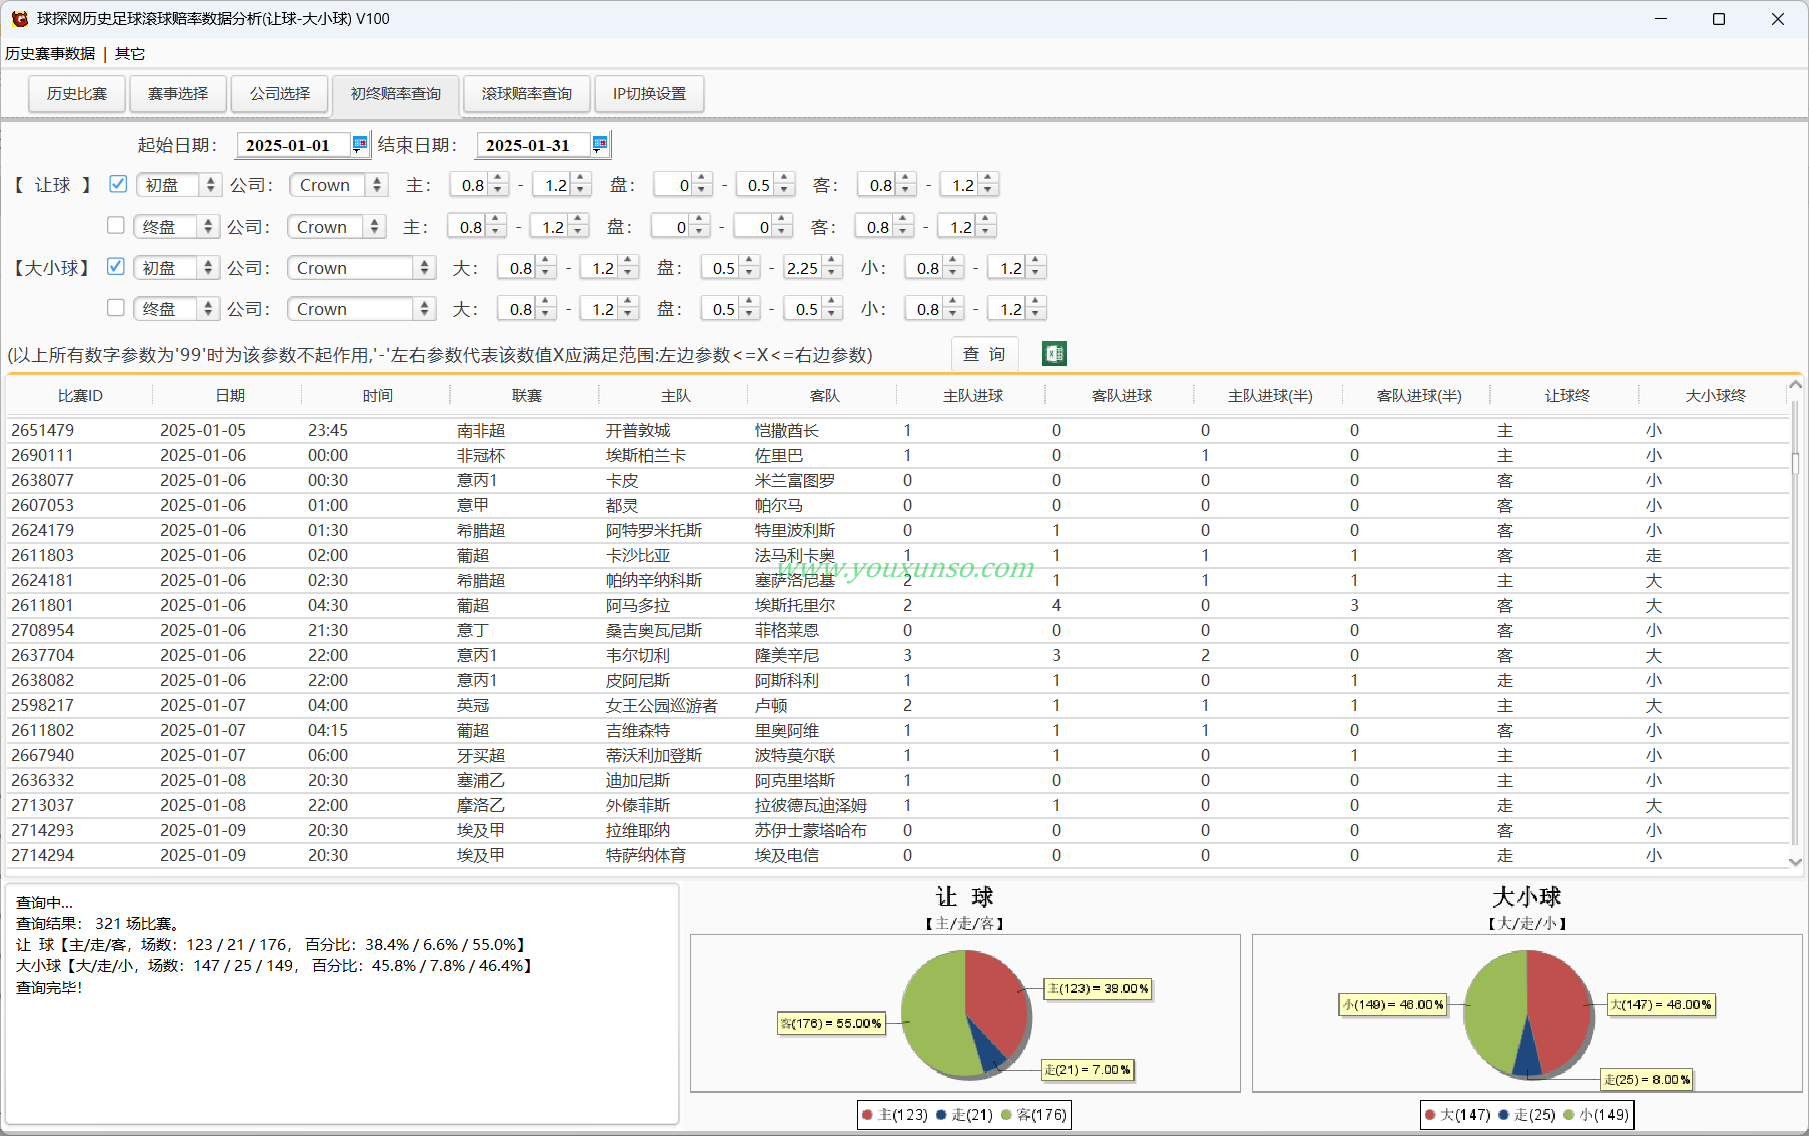Click time cell 21:30 for 桑吉奥瓦尼斯
This screenshot has height=1136, width=1809.
point(328,630)
